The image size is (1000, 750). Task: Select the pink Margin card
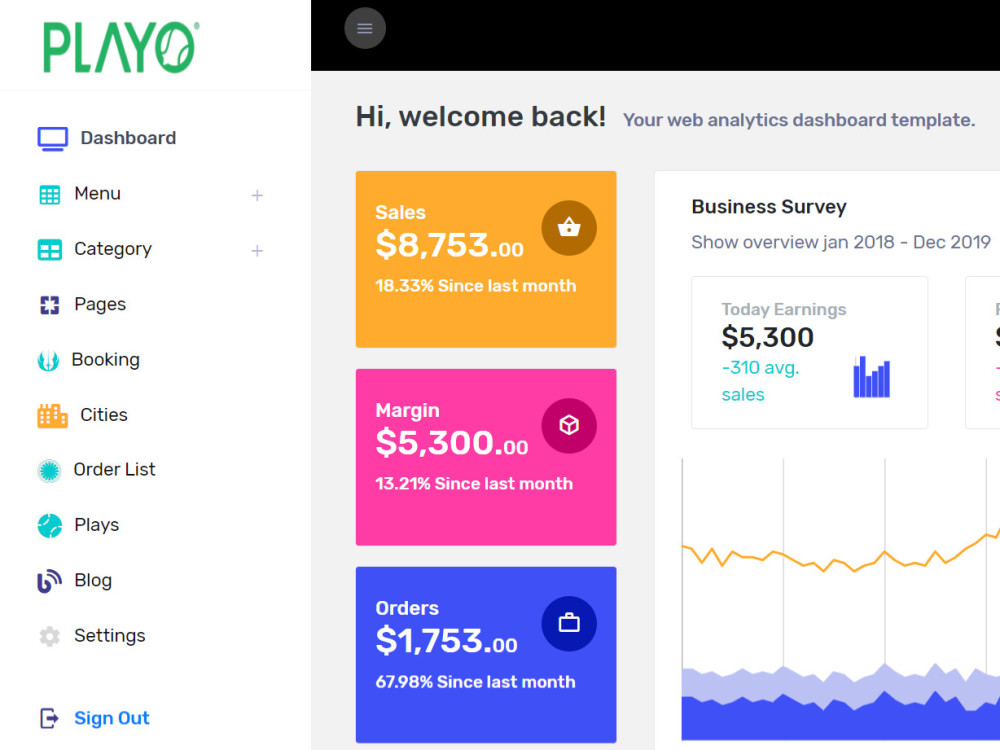point(486,457)
